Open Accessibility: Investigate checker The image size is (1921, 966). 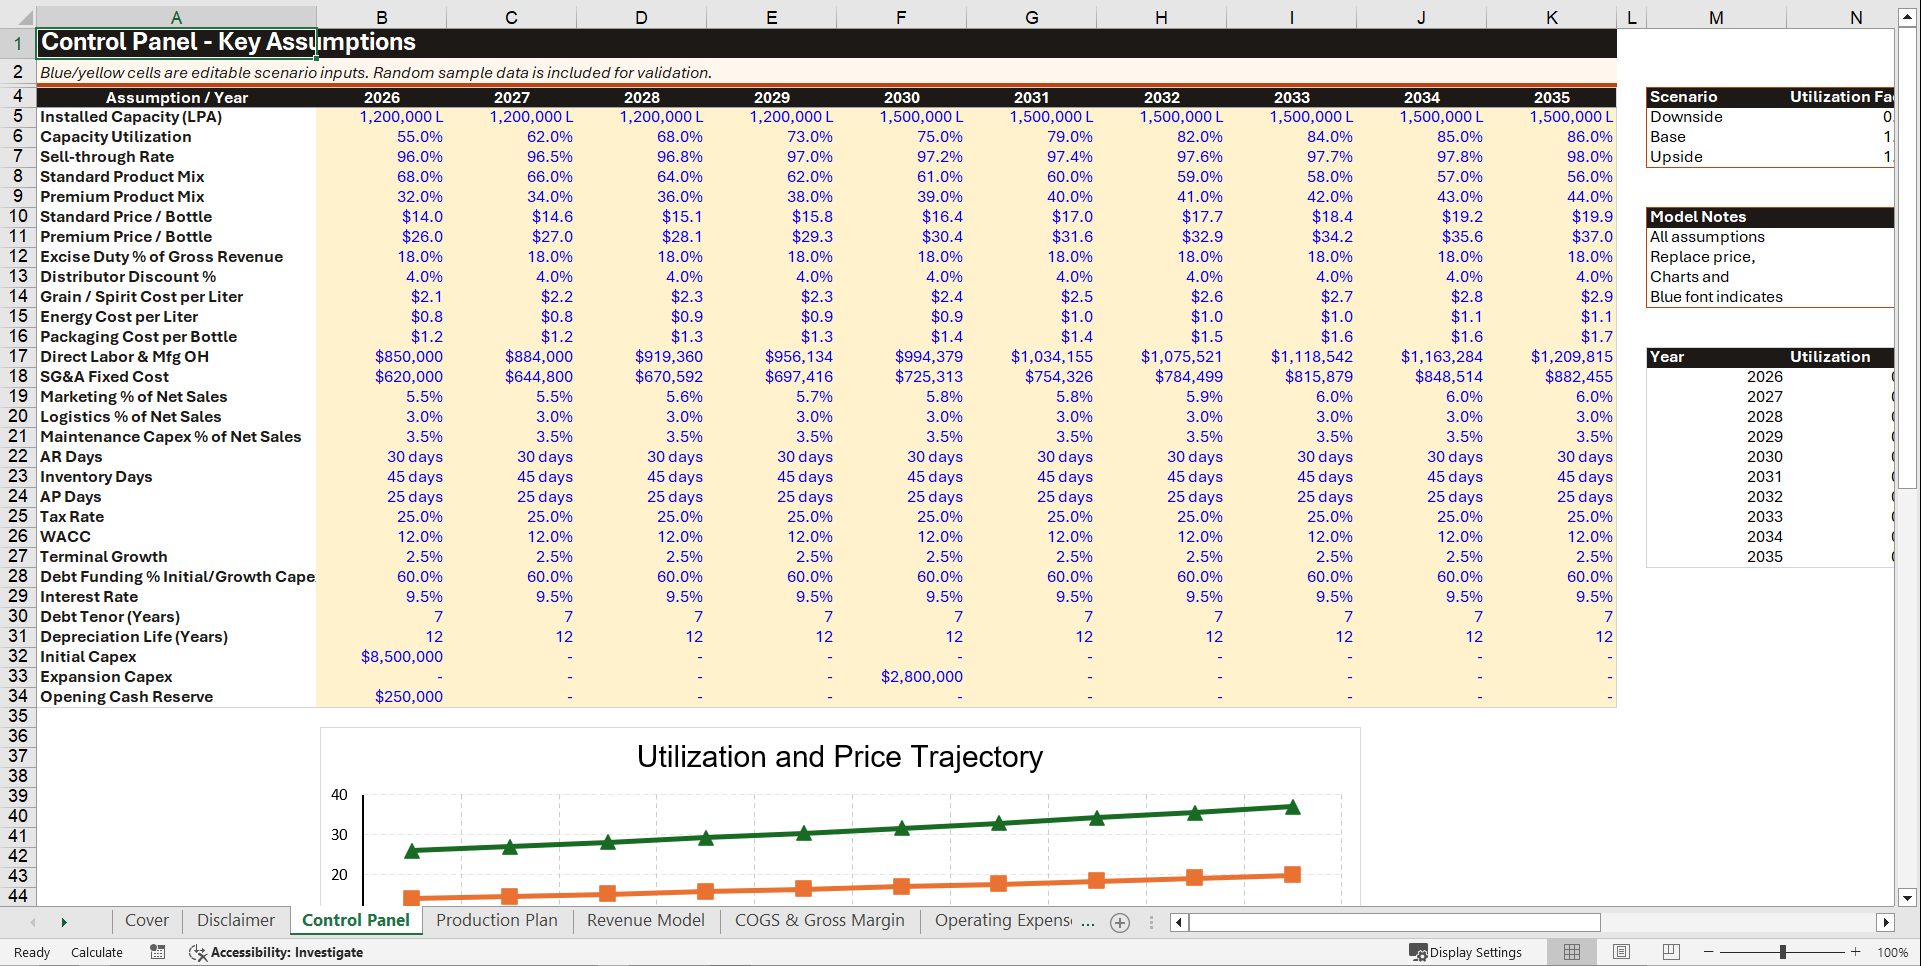(276, 952)
